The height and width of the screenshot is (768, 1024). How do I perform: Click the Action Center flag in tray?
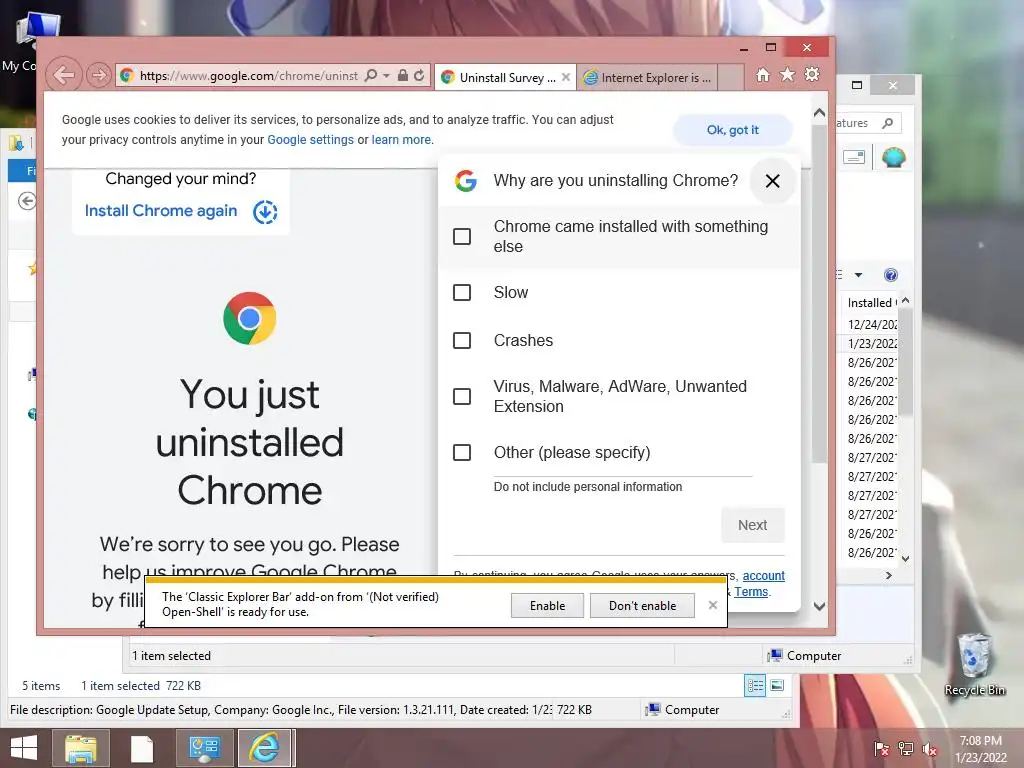click(x=881, y=749)
